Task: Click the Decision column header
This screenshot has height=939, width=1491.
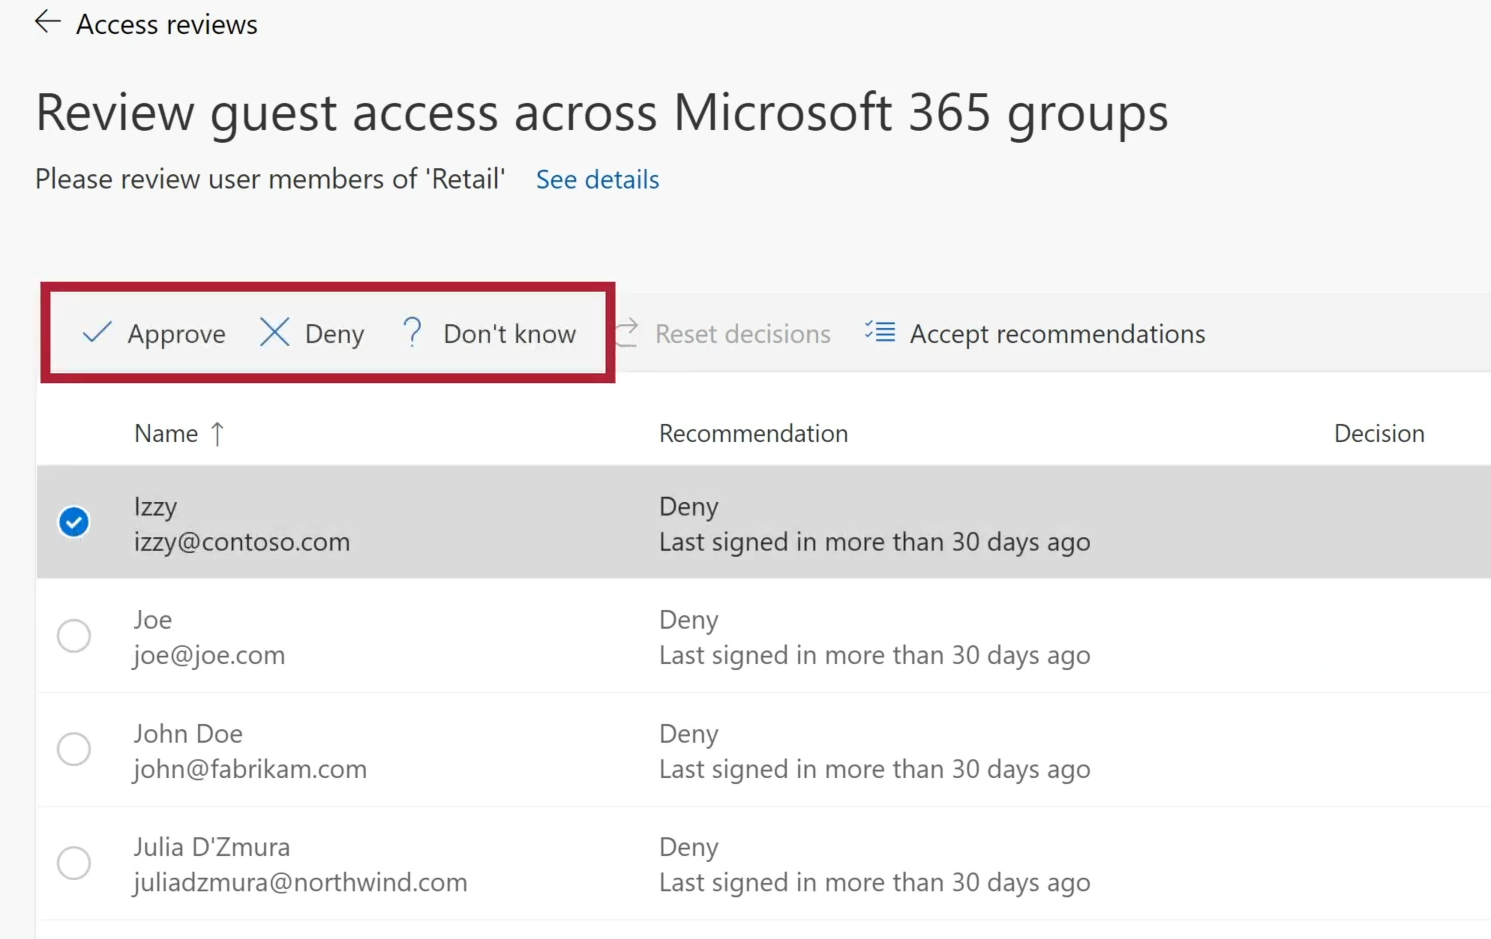Action: click(1379, 433)
